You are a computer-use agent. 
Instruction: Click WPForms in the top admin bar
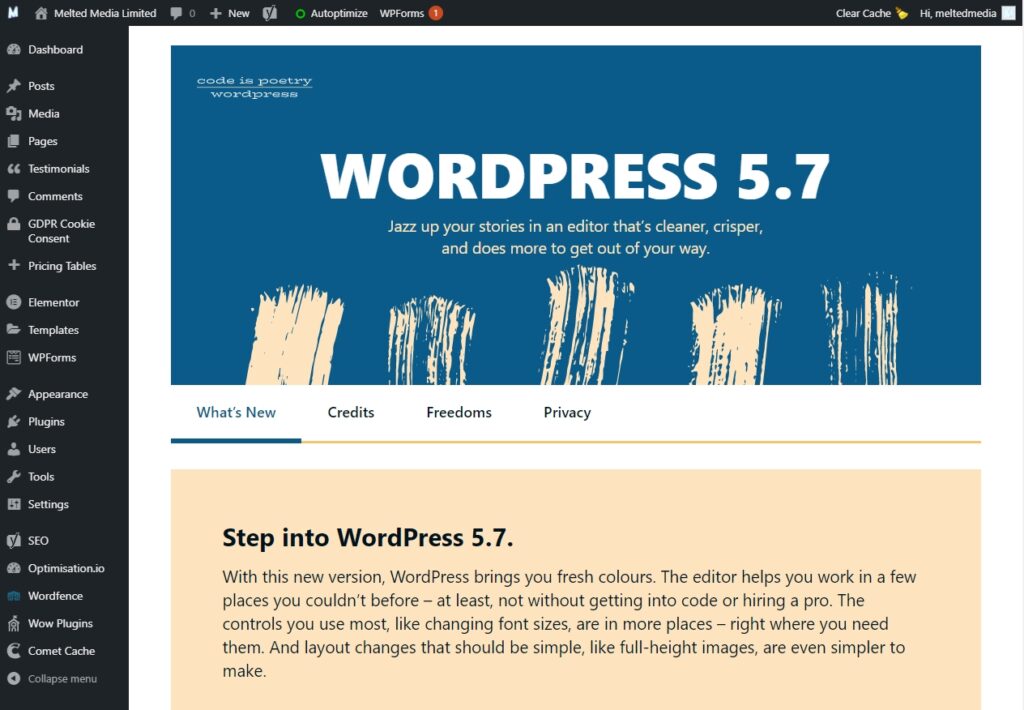402,13
